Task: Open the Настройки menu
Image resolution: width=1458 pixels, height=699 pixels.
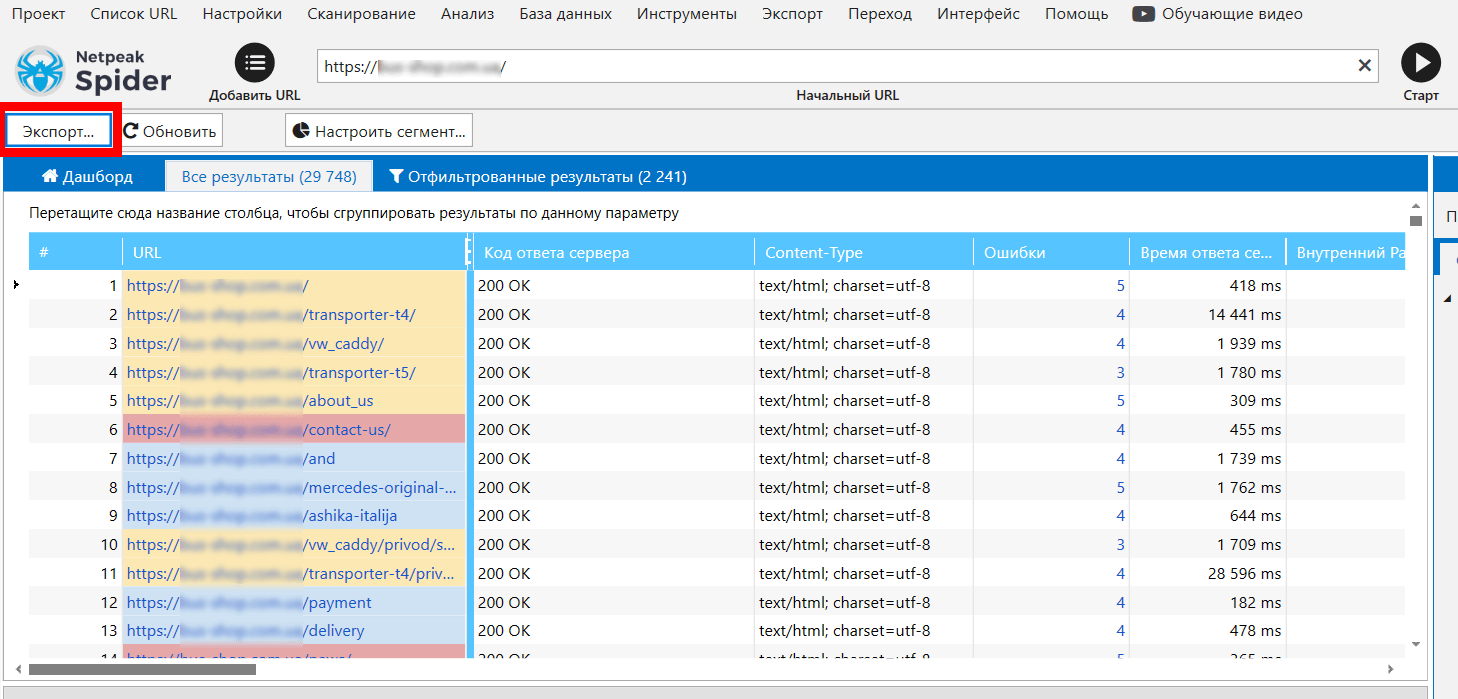Action: (242, 14)
